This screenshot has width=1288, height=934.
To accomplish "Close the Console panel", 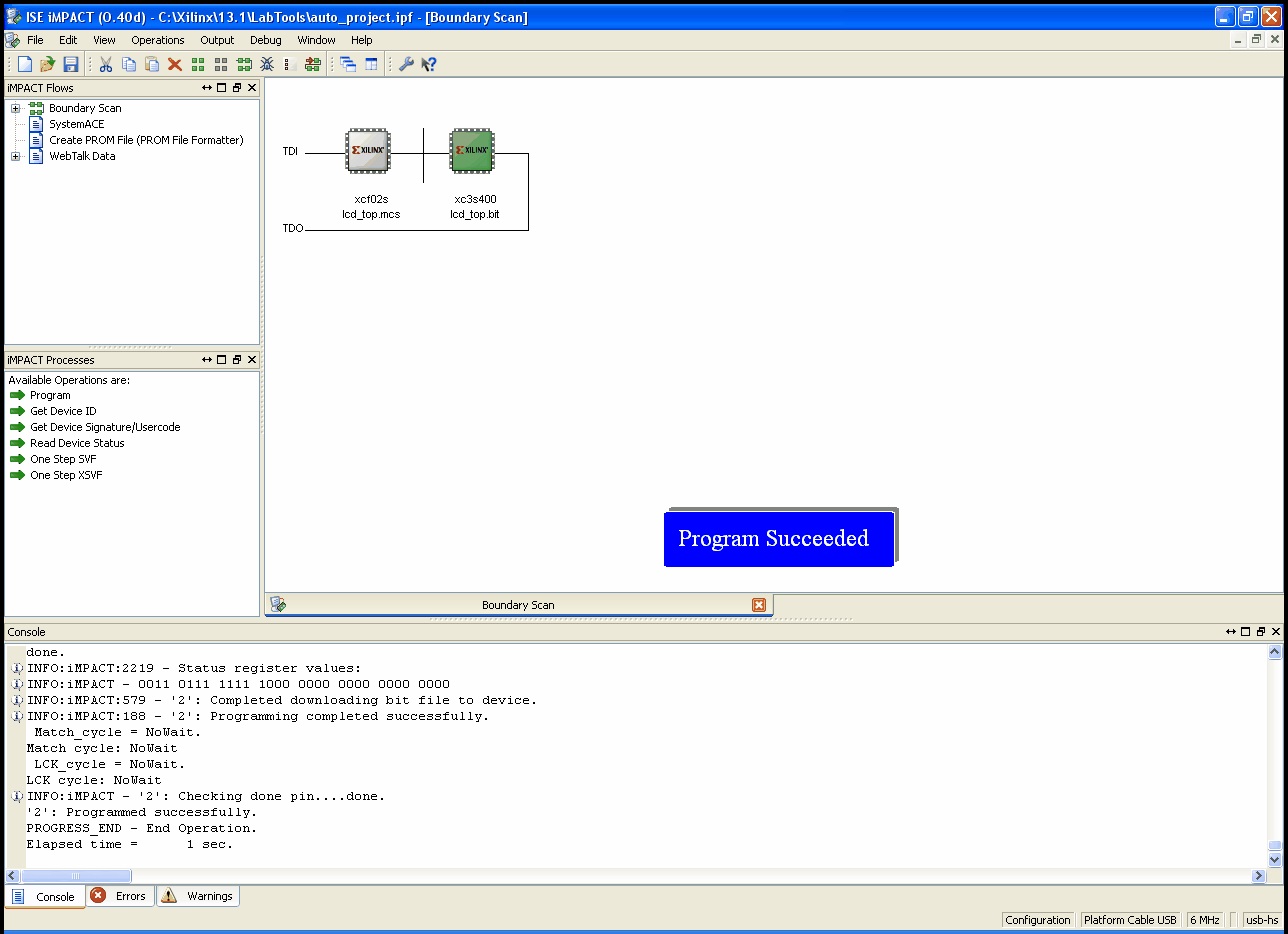I will coord(1276,632).
